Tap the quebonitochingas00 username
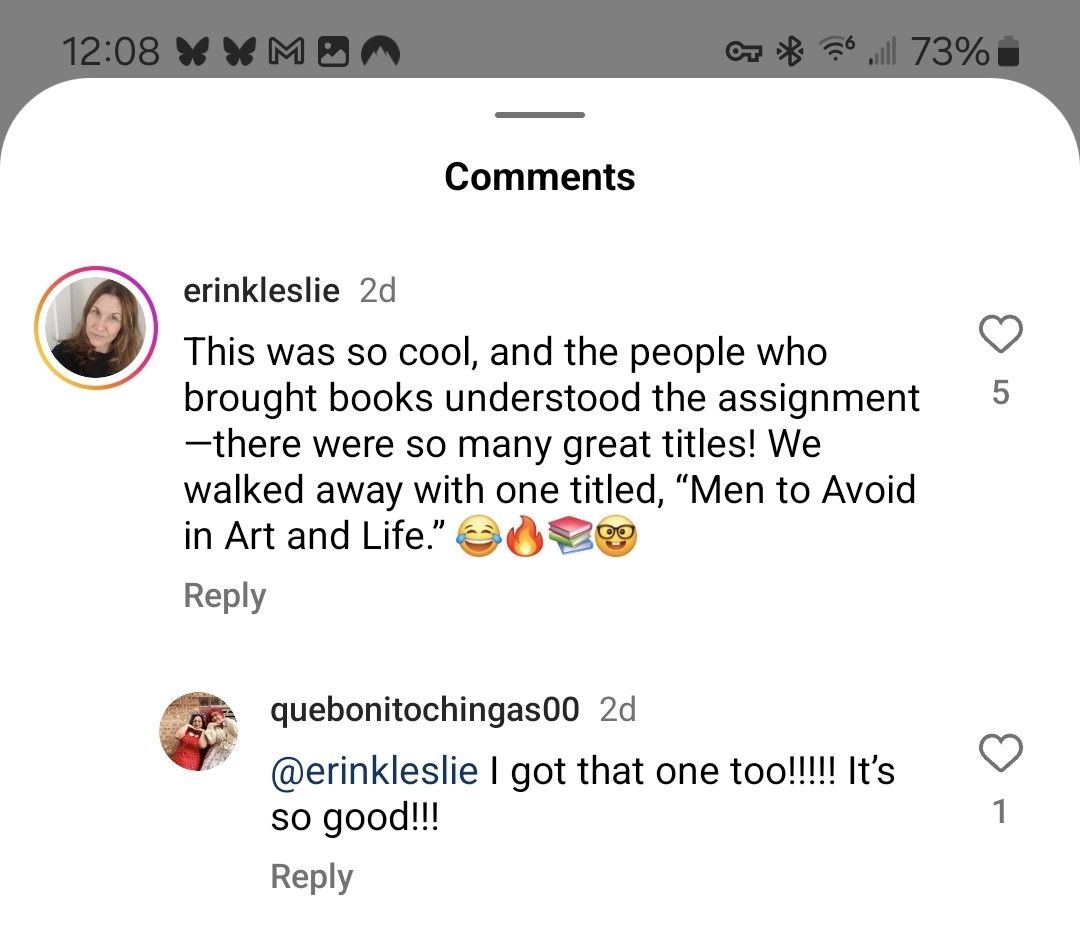The image size is (1080, 939). point(425,710)
